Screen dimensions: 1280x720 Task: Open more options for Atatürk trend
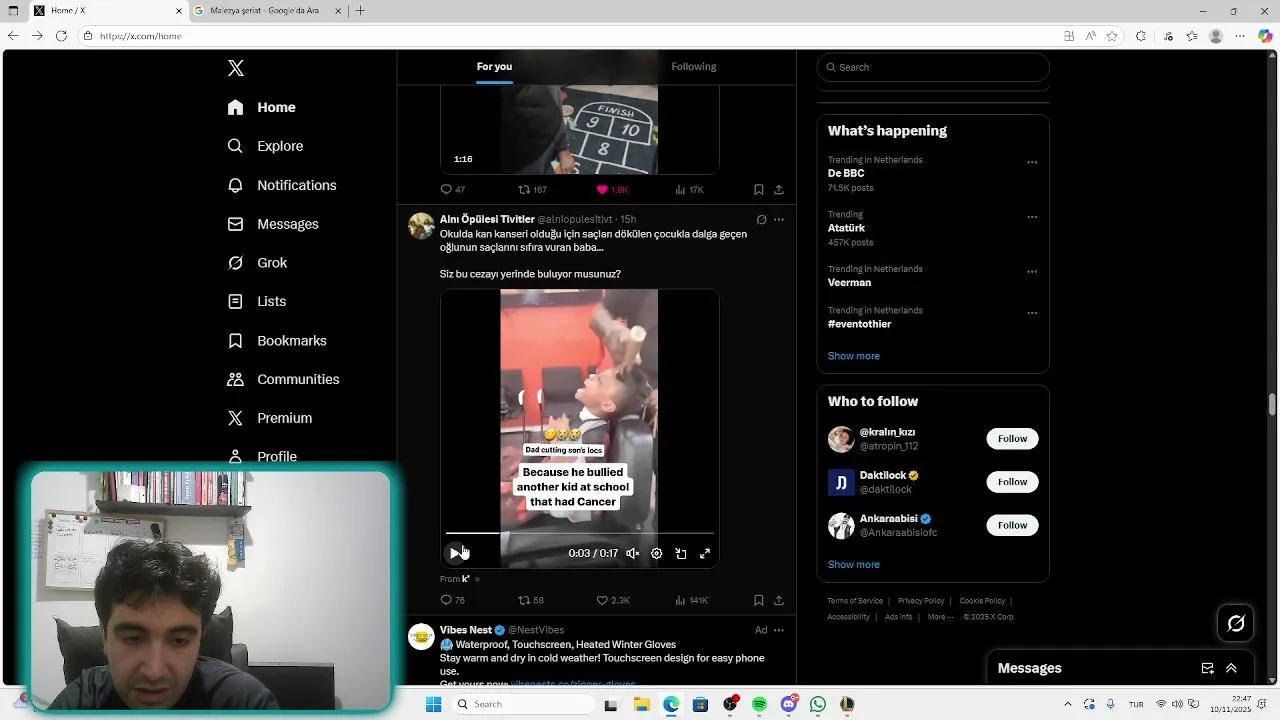click(x=1032, y=217)
